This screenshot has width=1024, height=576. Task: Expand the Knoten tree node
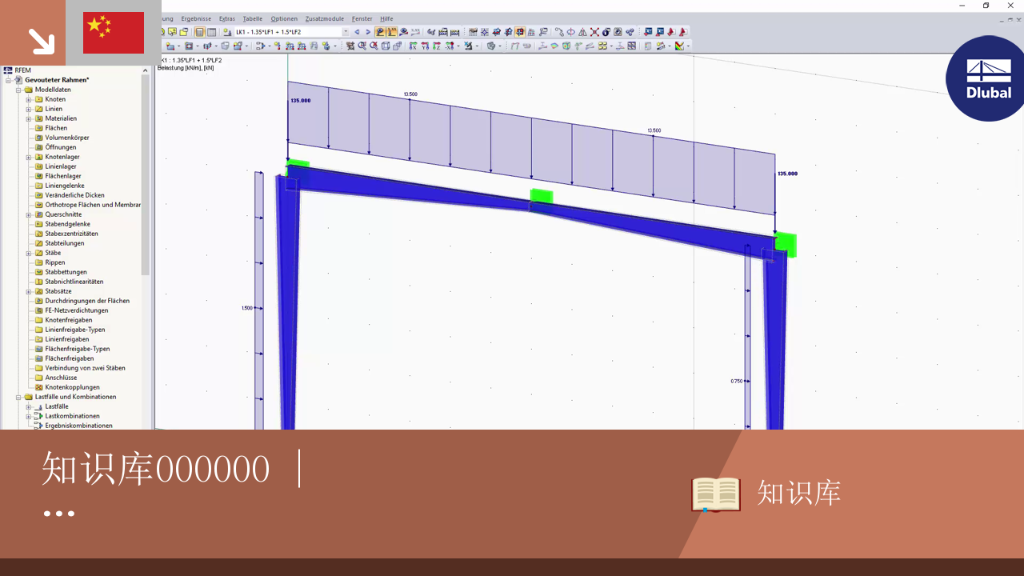coord(29,99)
